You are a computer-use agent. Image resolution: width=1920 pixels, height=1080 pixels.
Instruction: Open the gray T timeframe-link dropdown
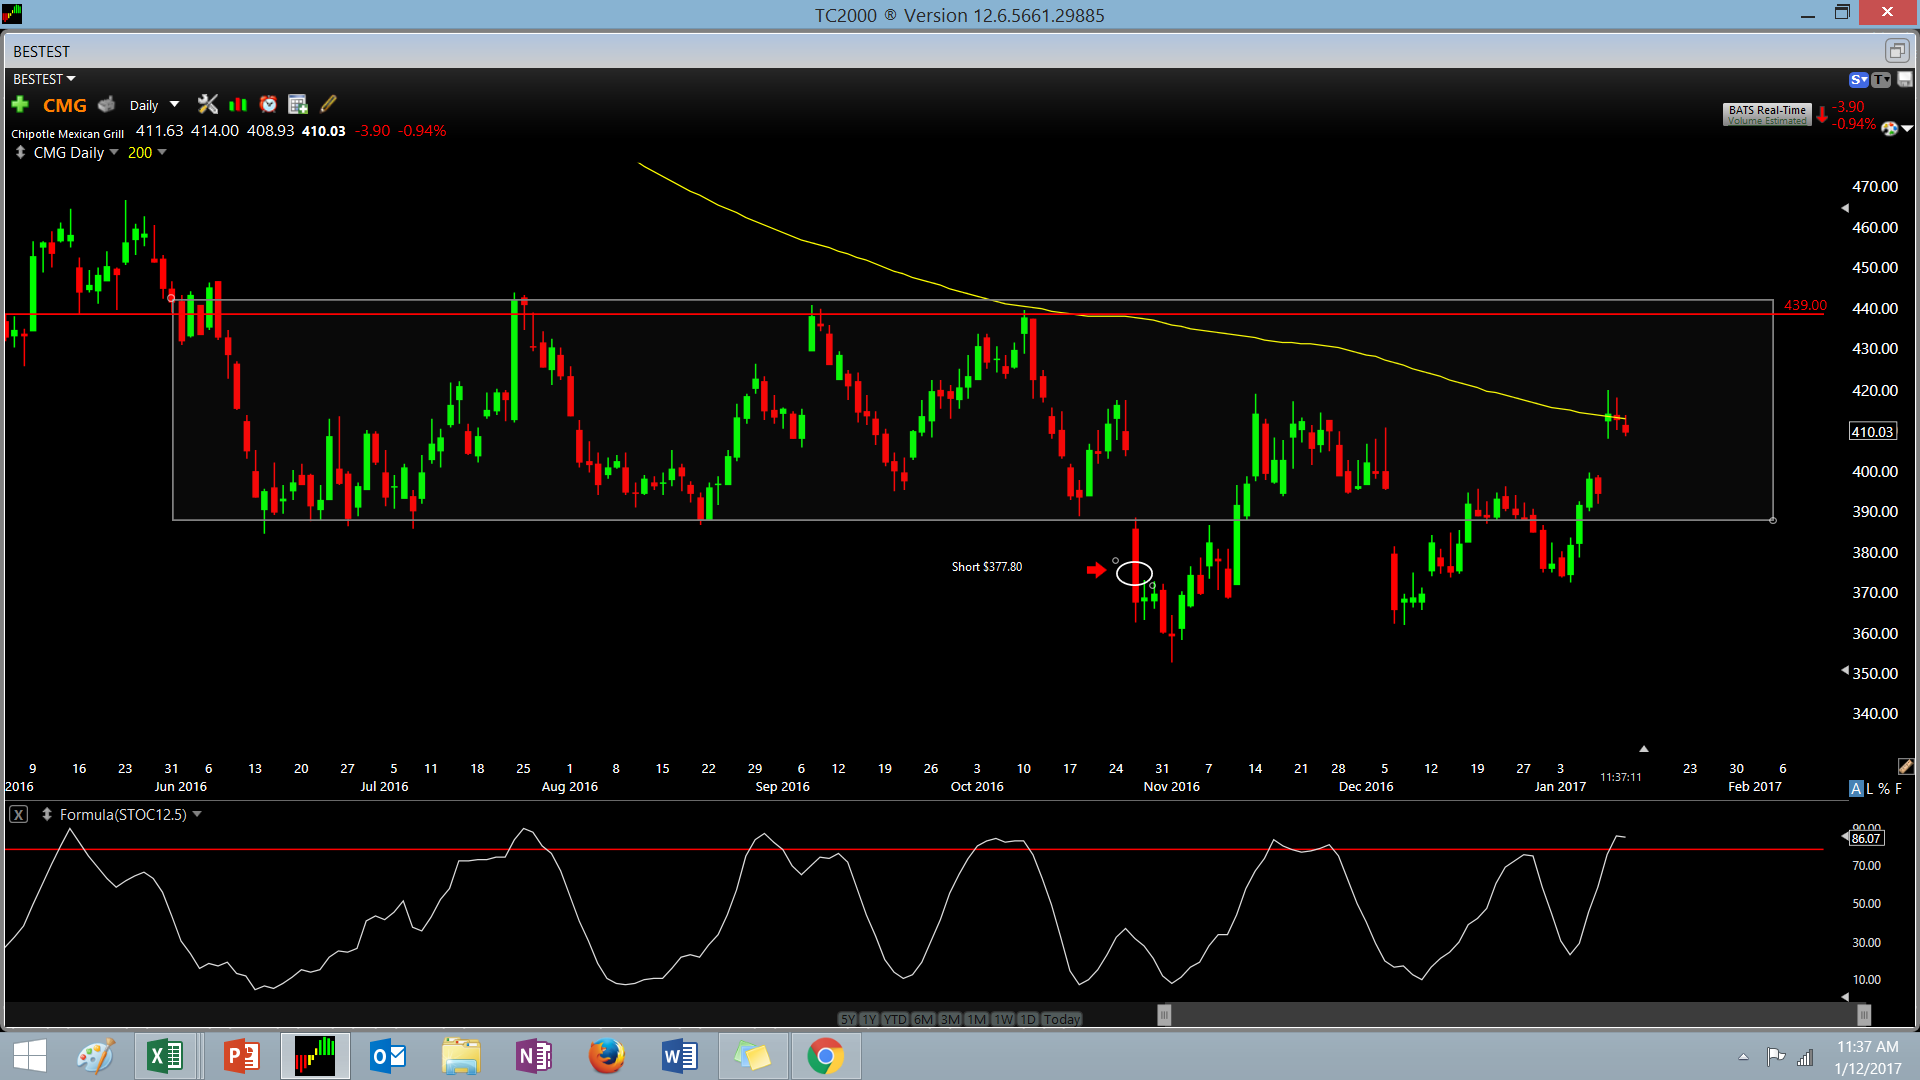(x=1881, y=79)
